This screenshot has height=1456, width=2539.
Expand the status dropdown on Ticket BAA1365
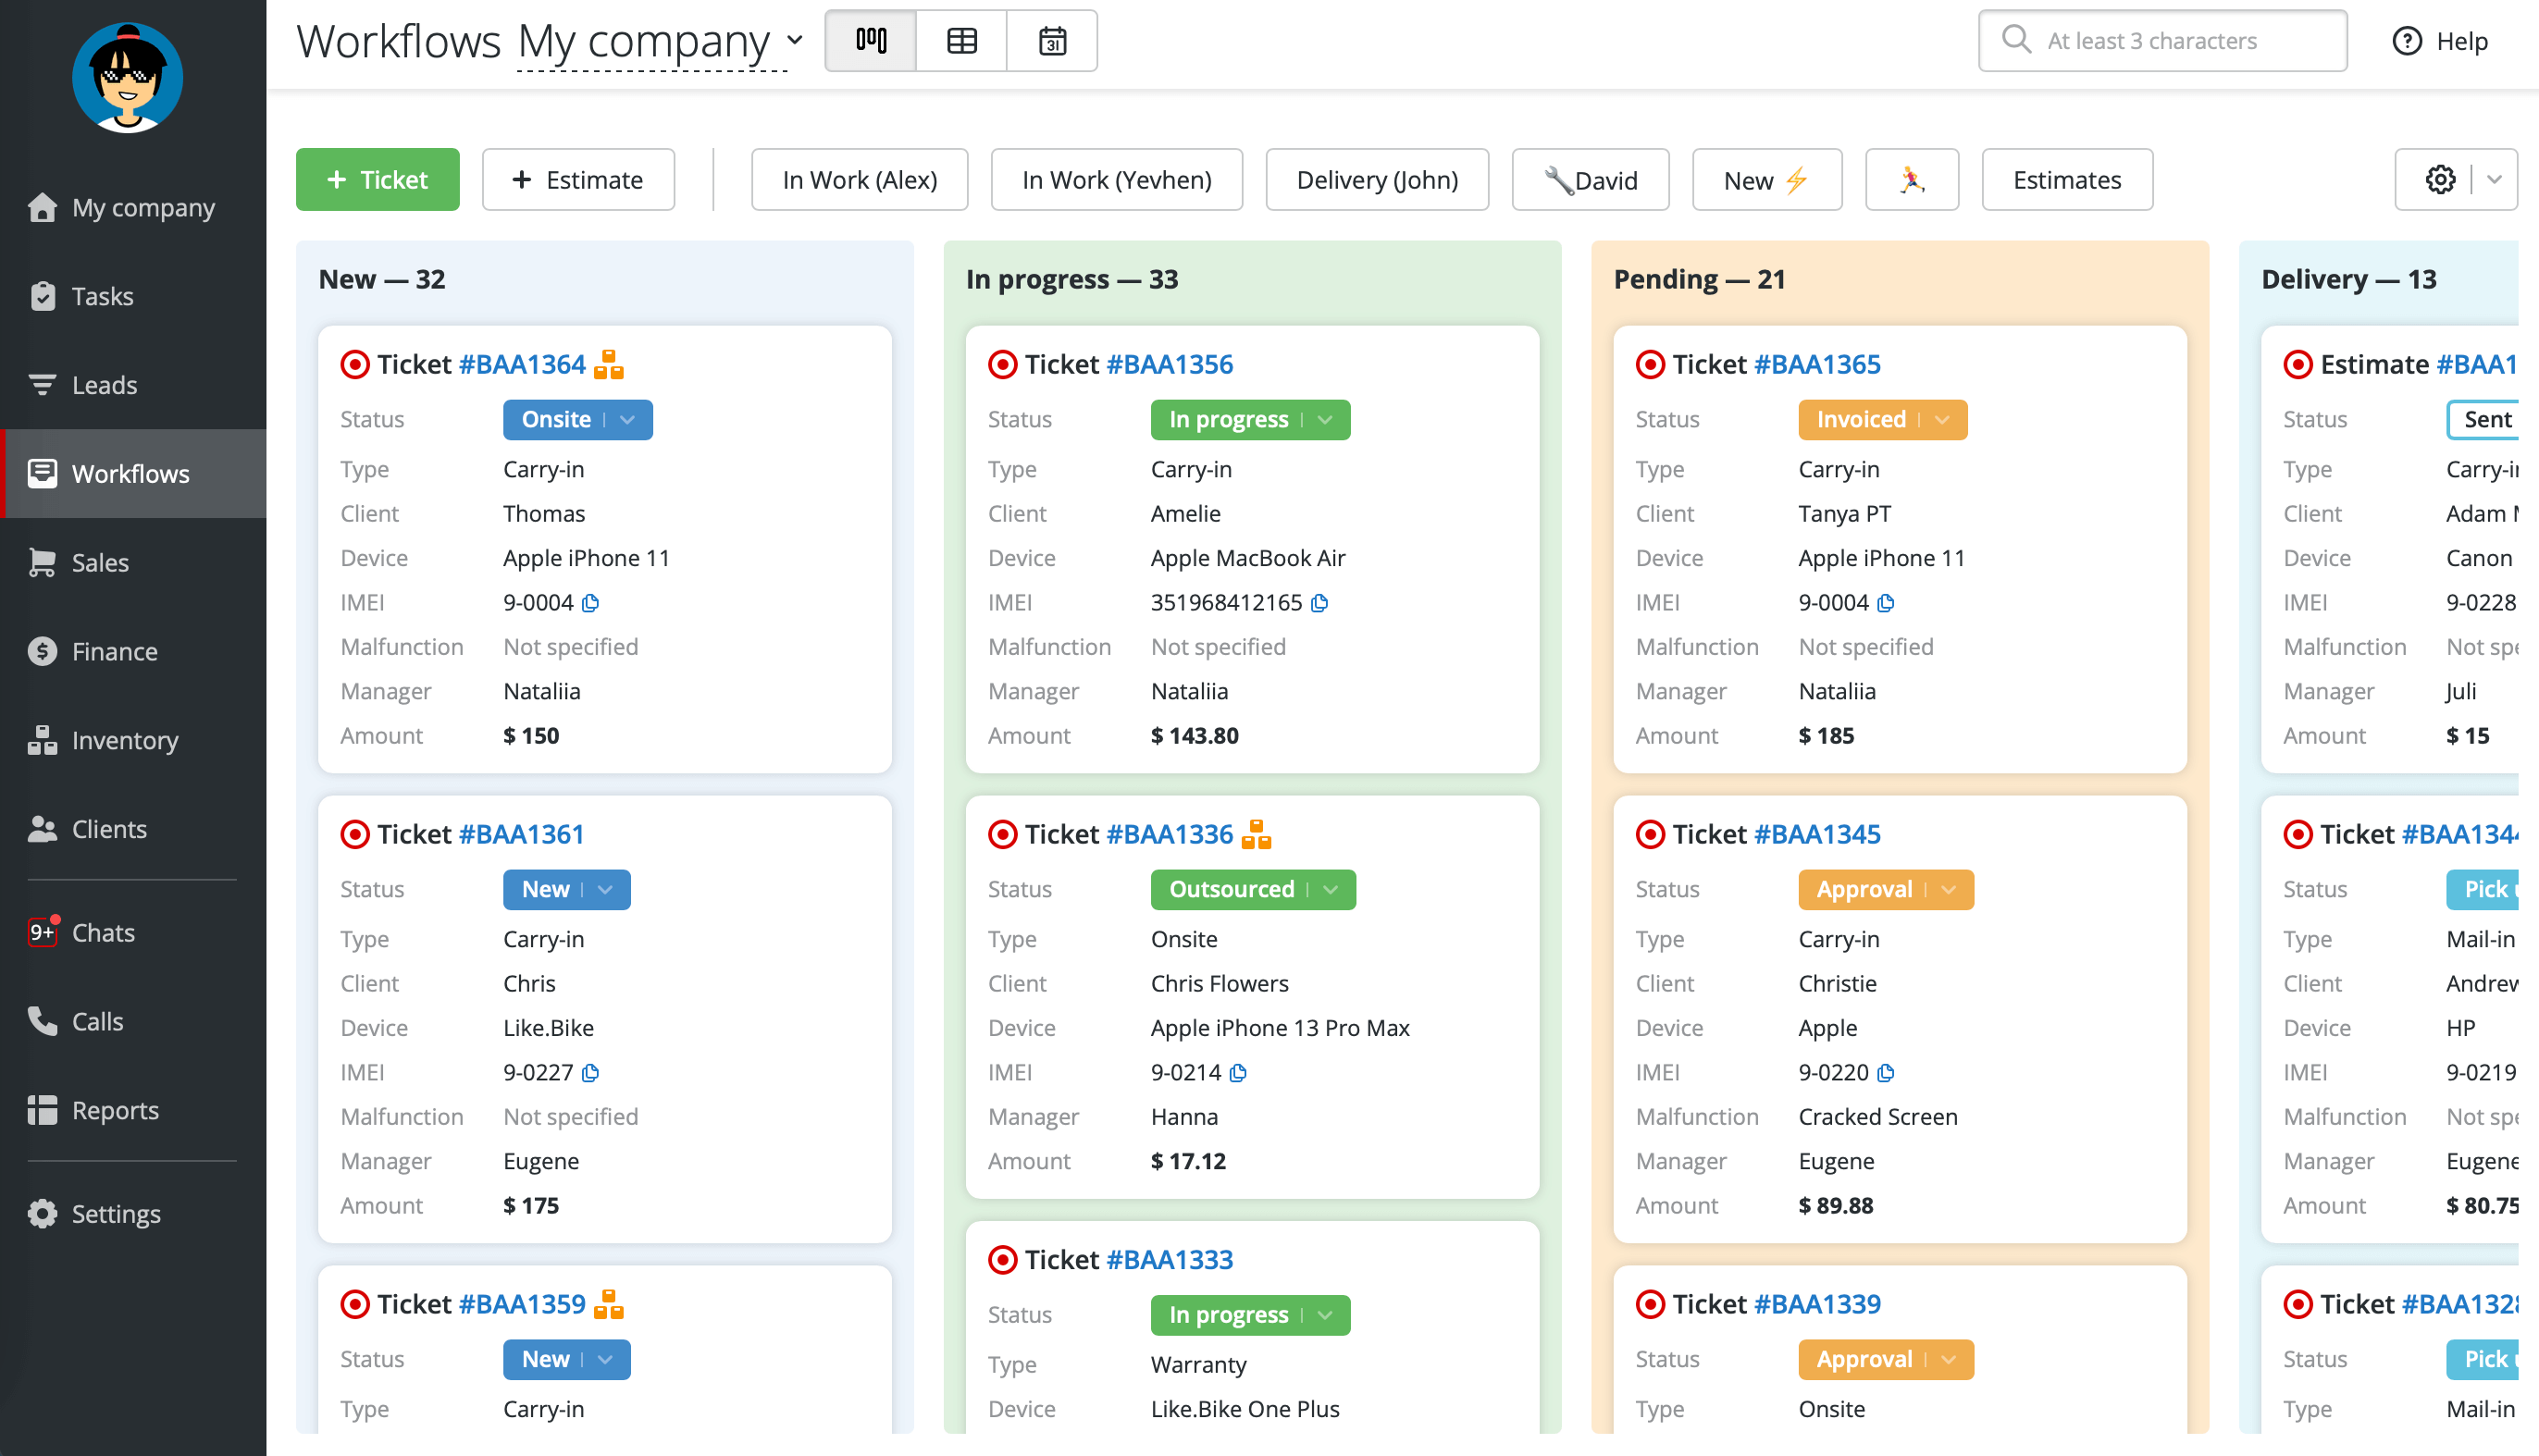point(1941,418)
